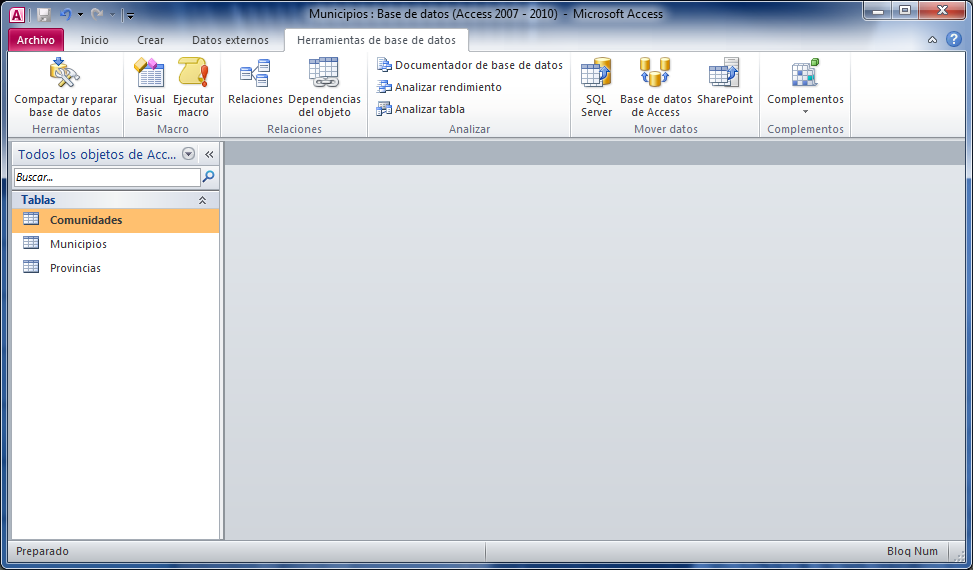This screenshot has width=973, height=570.
Task: Maximize the Access window
Action: click(x=905, y=11)
